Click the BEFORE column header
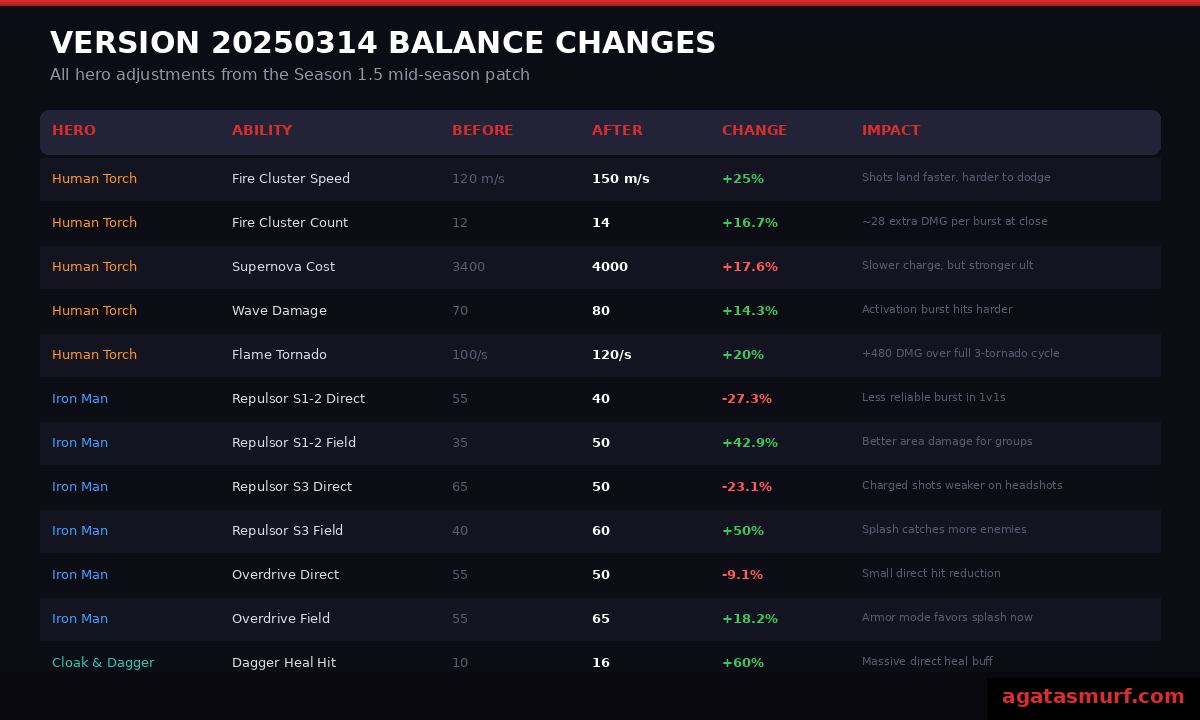1200x720 pixels. (482, 131)
